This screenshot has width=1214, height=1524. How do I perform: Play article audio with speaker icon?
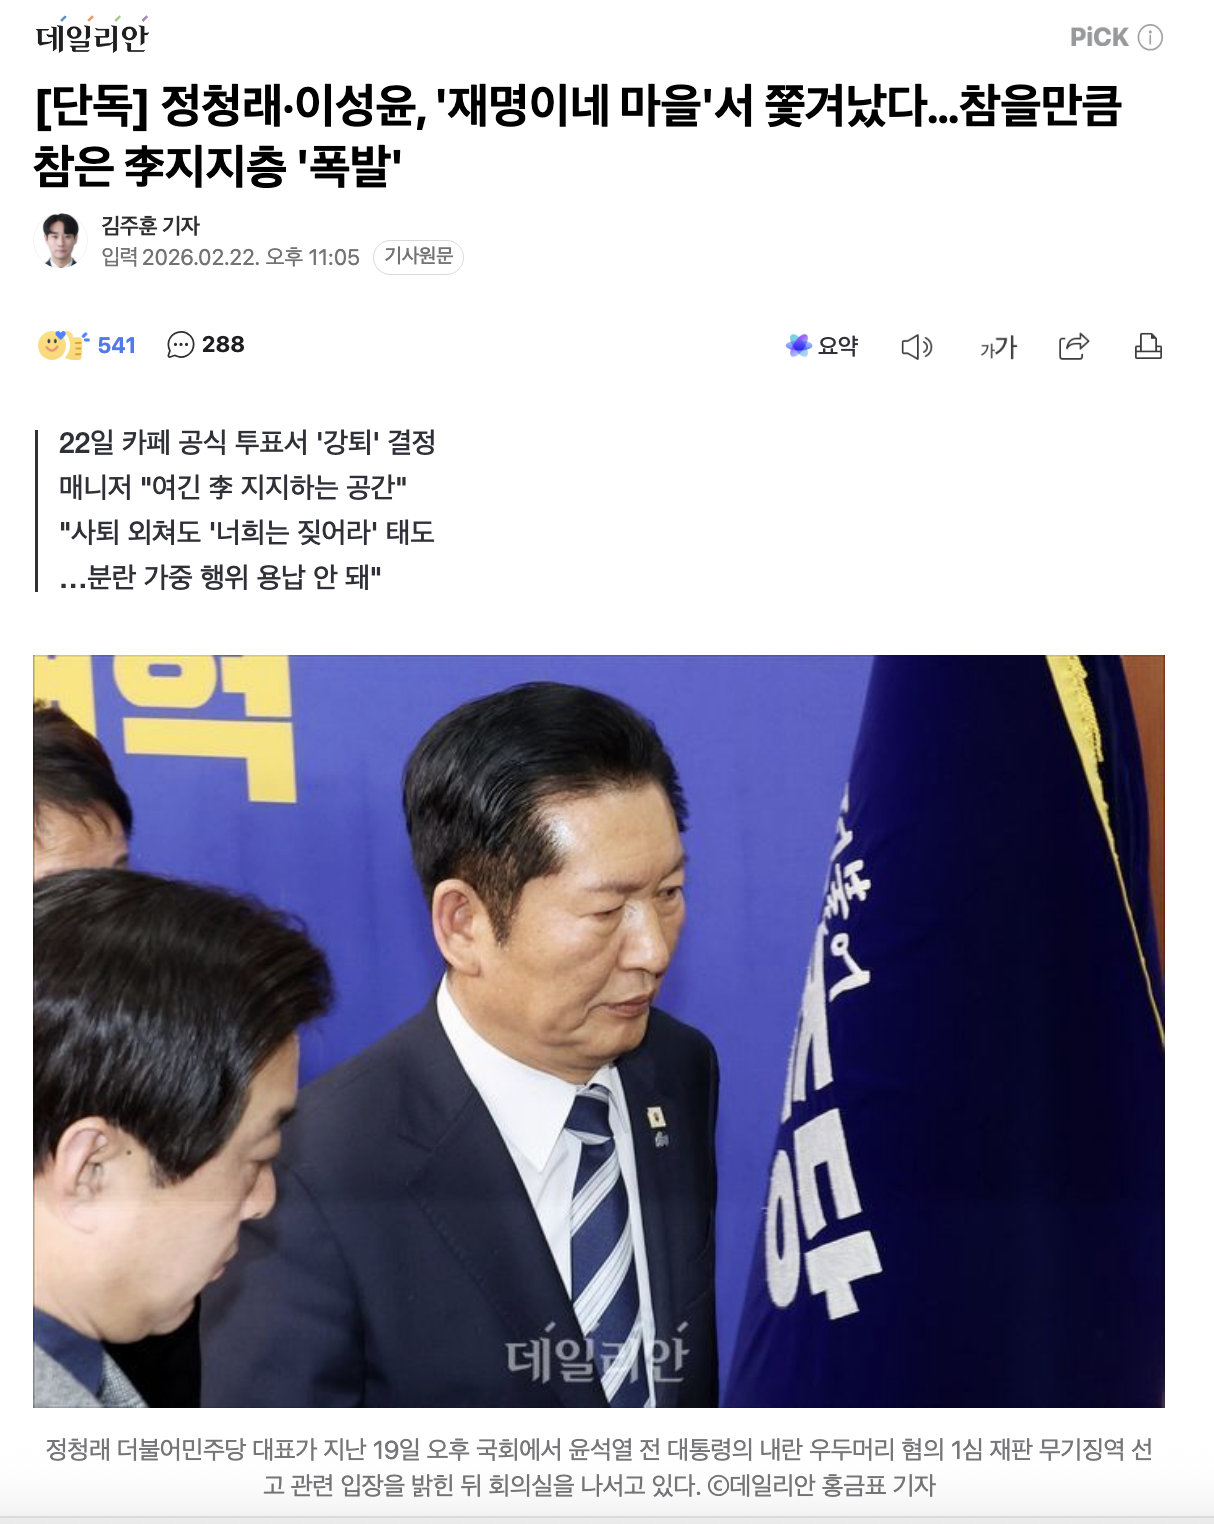tap(917, 347)
